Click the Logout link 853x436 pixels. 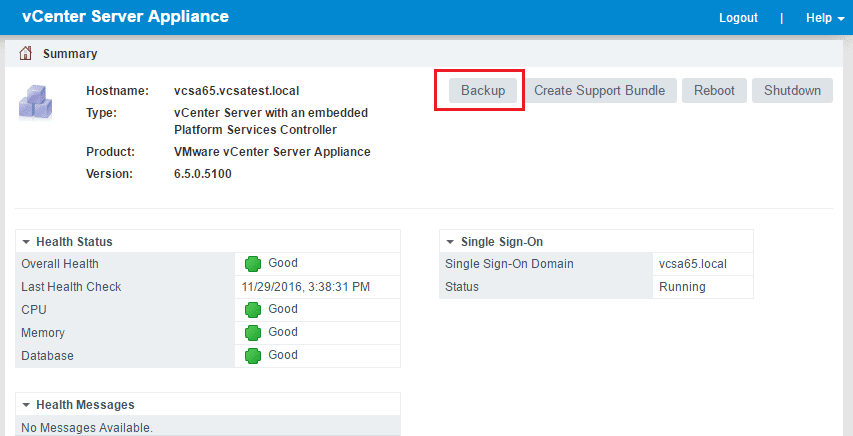[738, 18]
